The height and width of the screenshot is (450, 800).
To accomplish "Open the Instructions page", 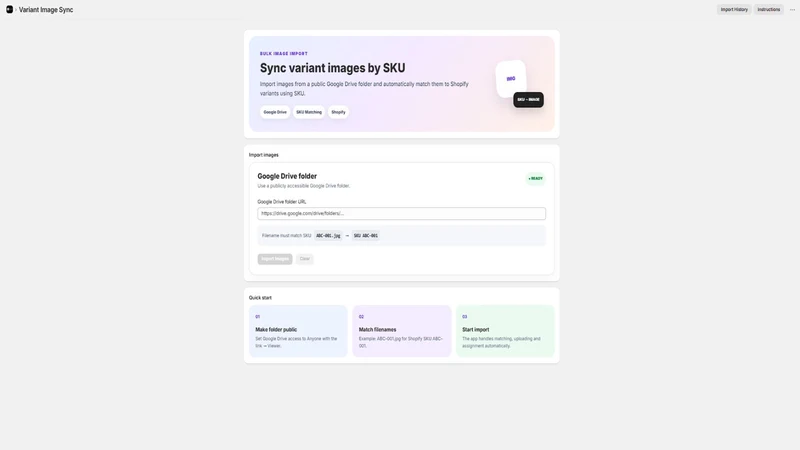I will click(768, 10).
